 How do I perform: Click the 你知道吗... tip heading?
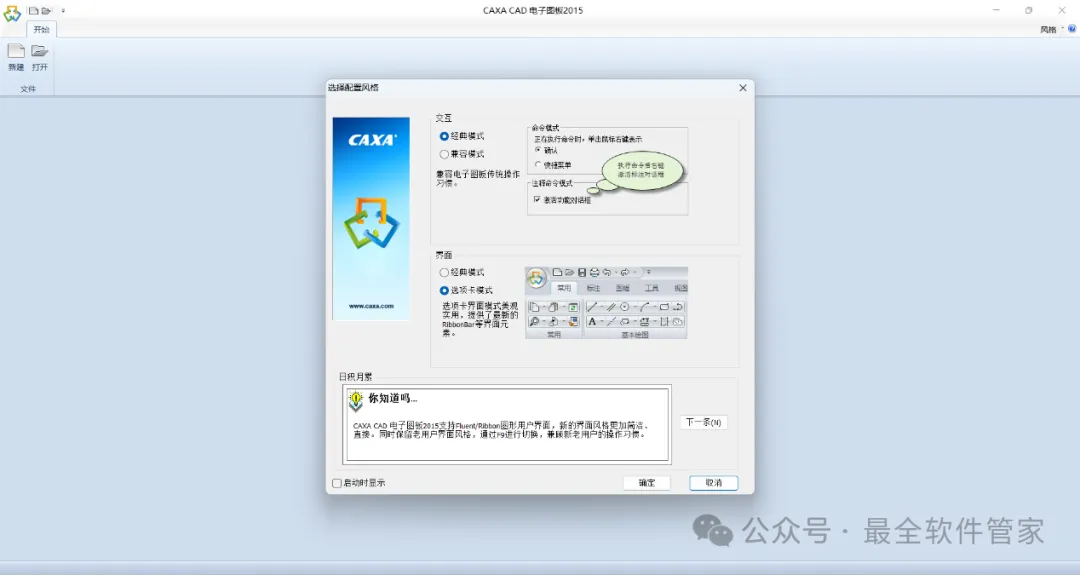point(393,398)
